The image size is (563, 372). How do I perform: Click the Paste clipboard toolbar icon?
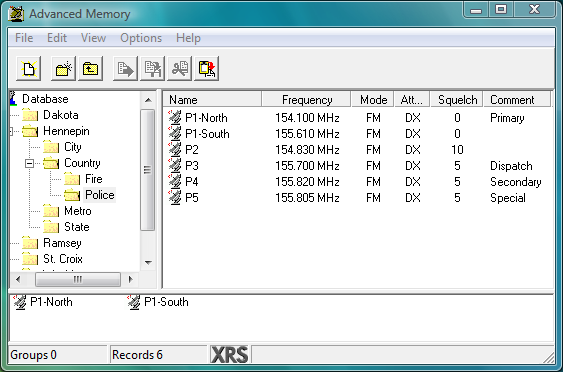tap(207, 68)
